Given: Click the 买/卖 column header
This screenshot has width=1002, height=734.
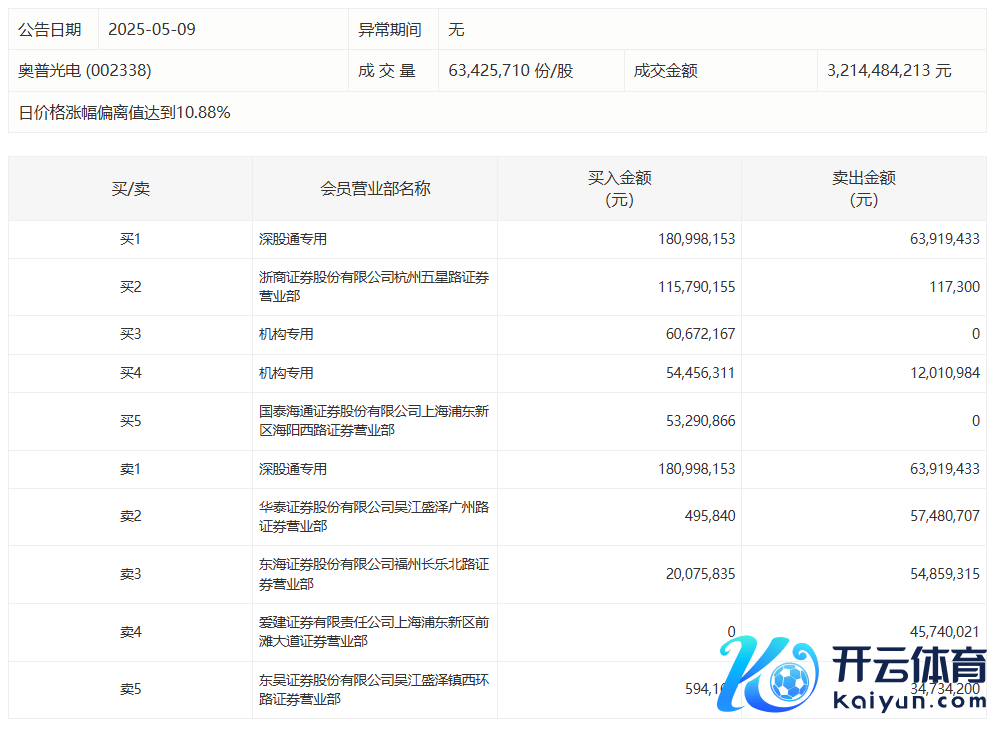Looking at the screenshot, I should click(x=130, y=188).
